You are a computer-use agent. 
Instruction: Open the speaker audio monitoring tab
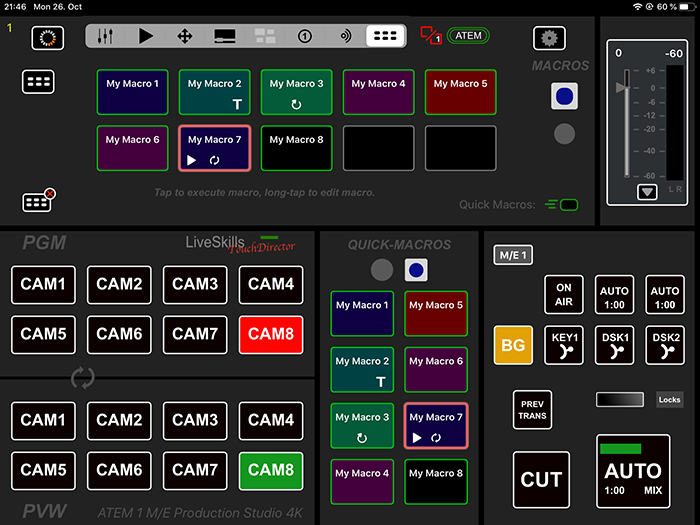point(346,36)
